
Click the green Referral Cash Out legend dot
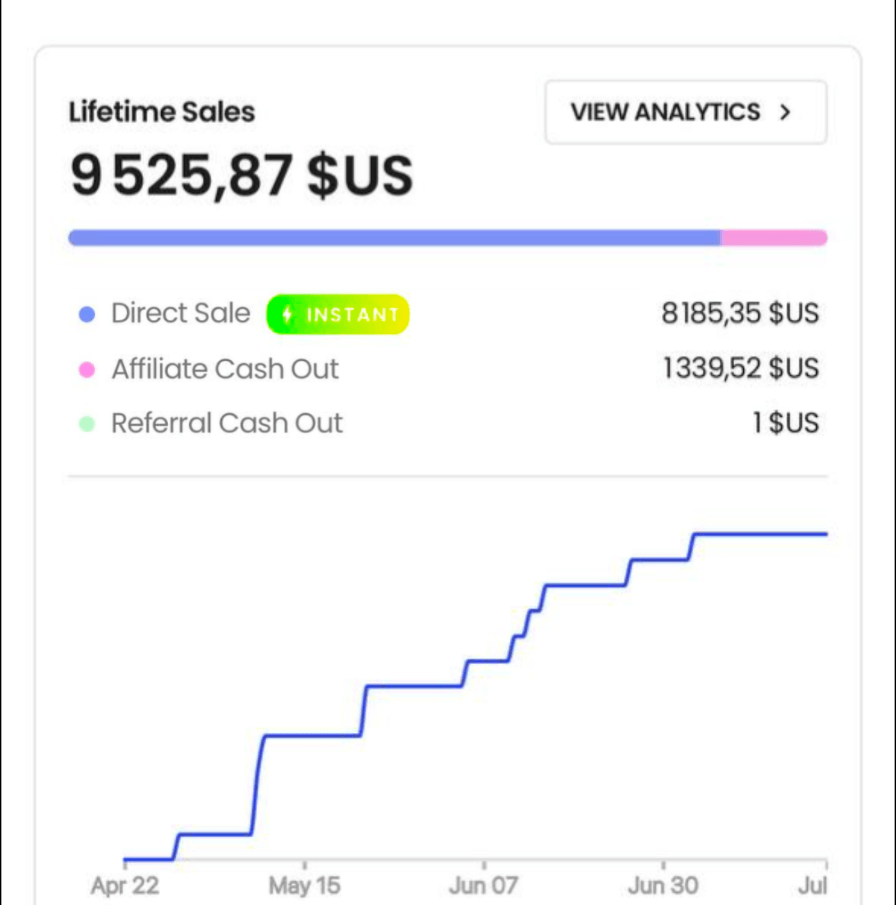(87, 424)
